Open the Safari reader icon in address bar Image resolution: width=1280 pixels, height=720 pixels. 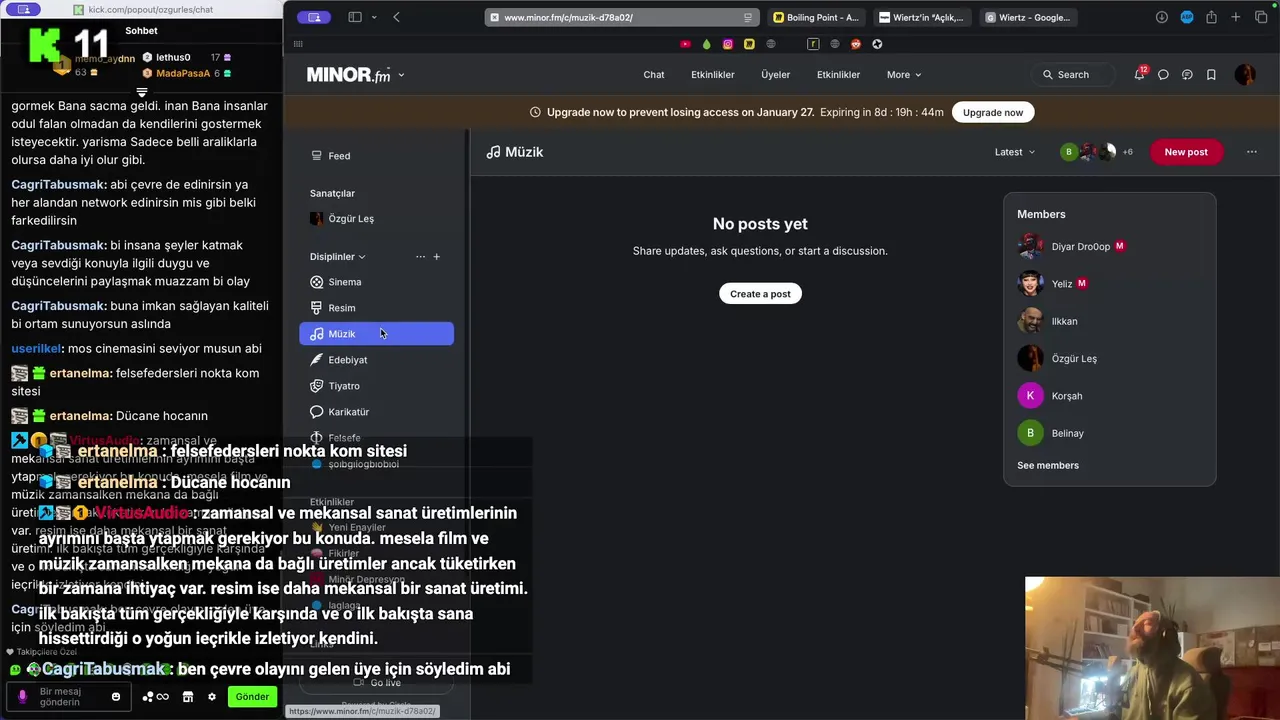click(x=747, y=17)
